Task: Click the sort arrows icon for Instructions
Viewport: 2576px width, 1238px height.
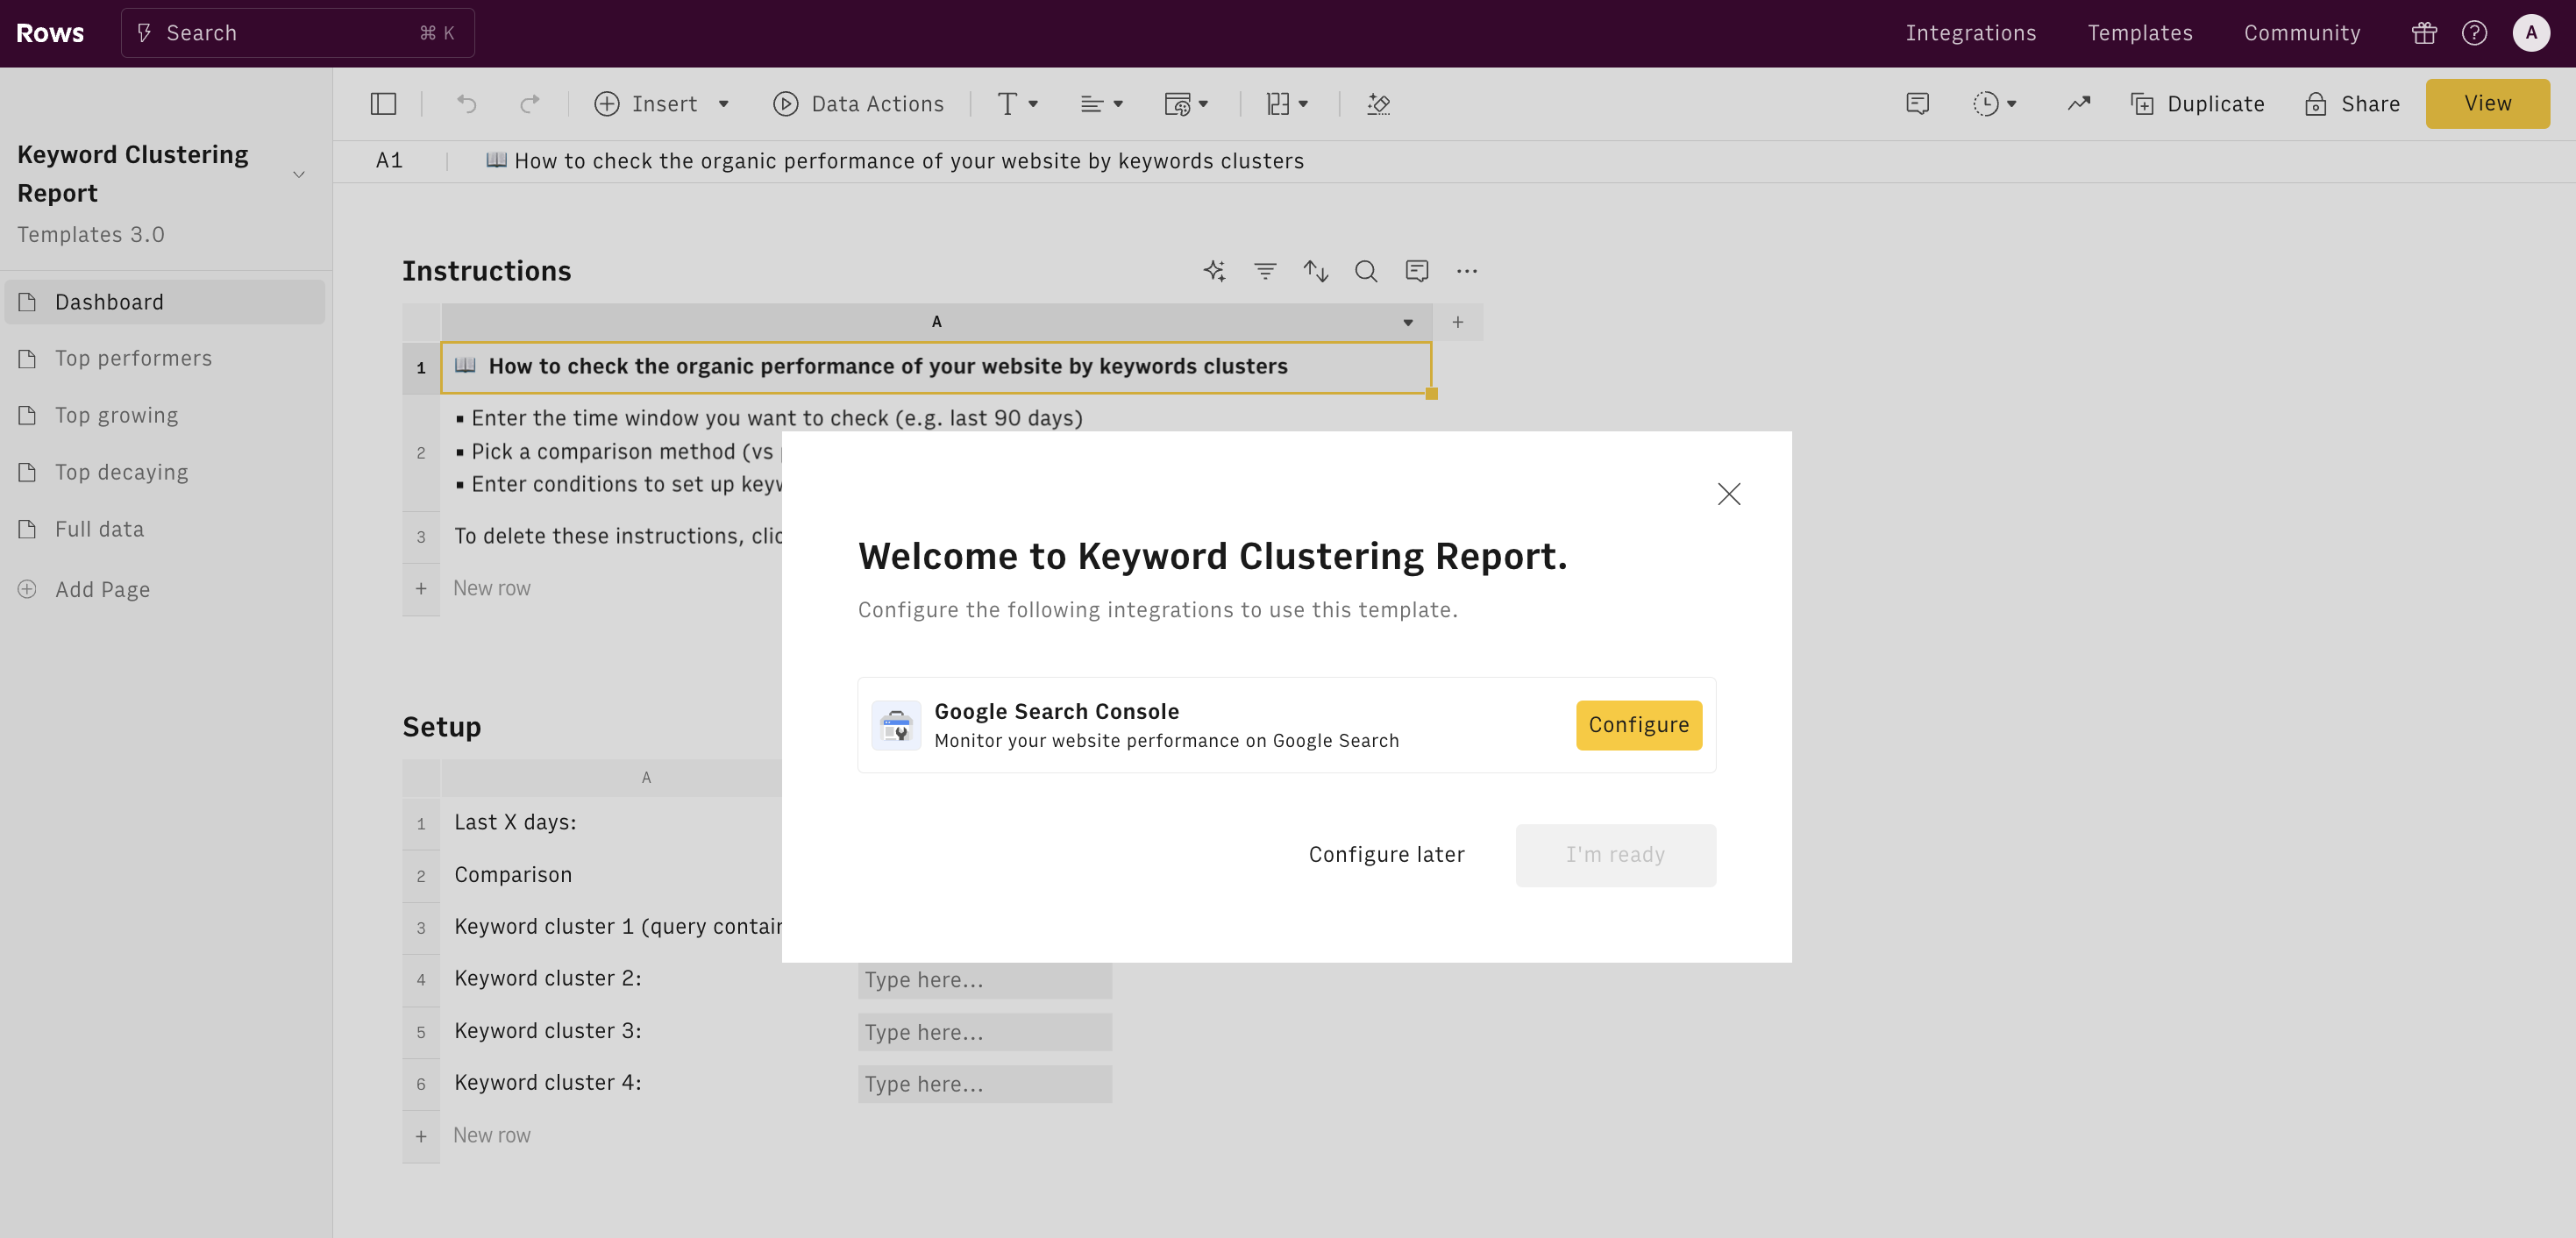Action: pyautogui.click(x=1316, y=271)
